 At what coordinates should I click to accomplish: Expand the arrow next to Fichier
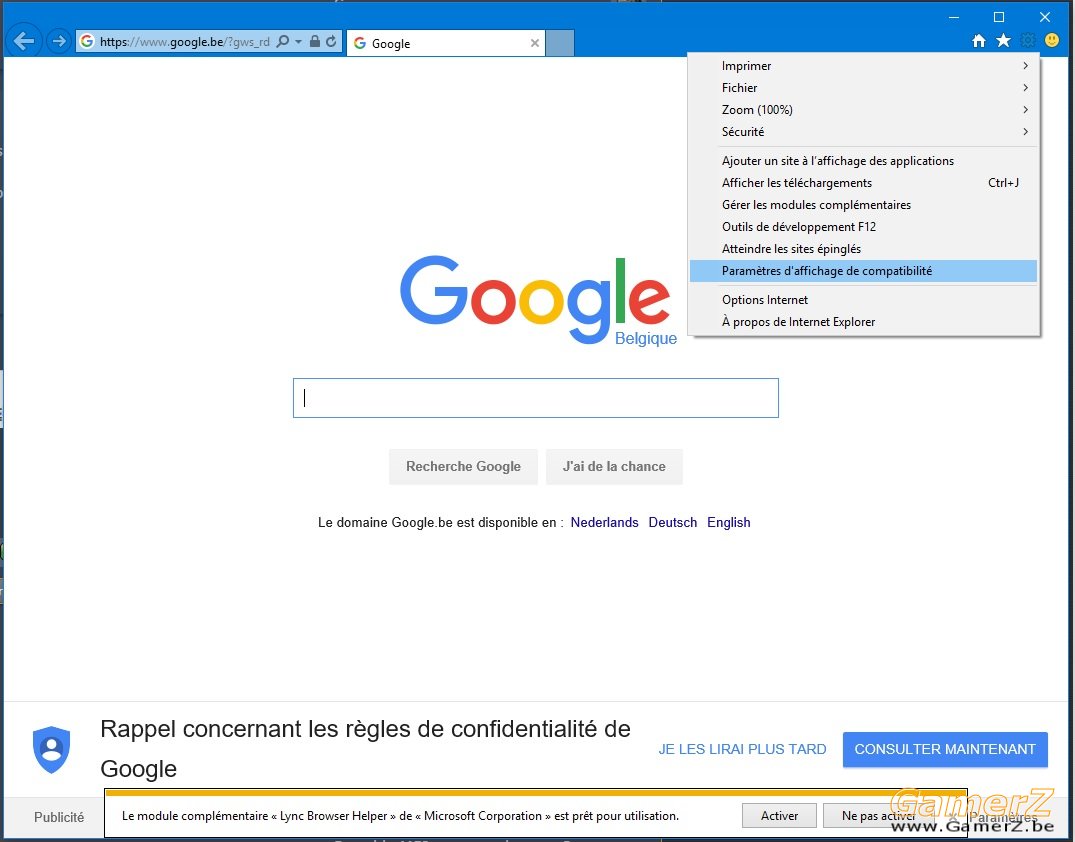tap(1026, 88)
